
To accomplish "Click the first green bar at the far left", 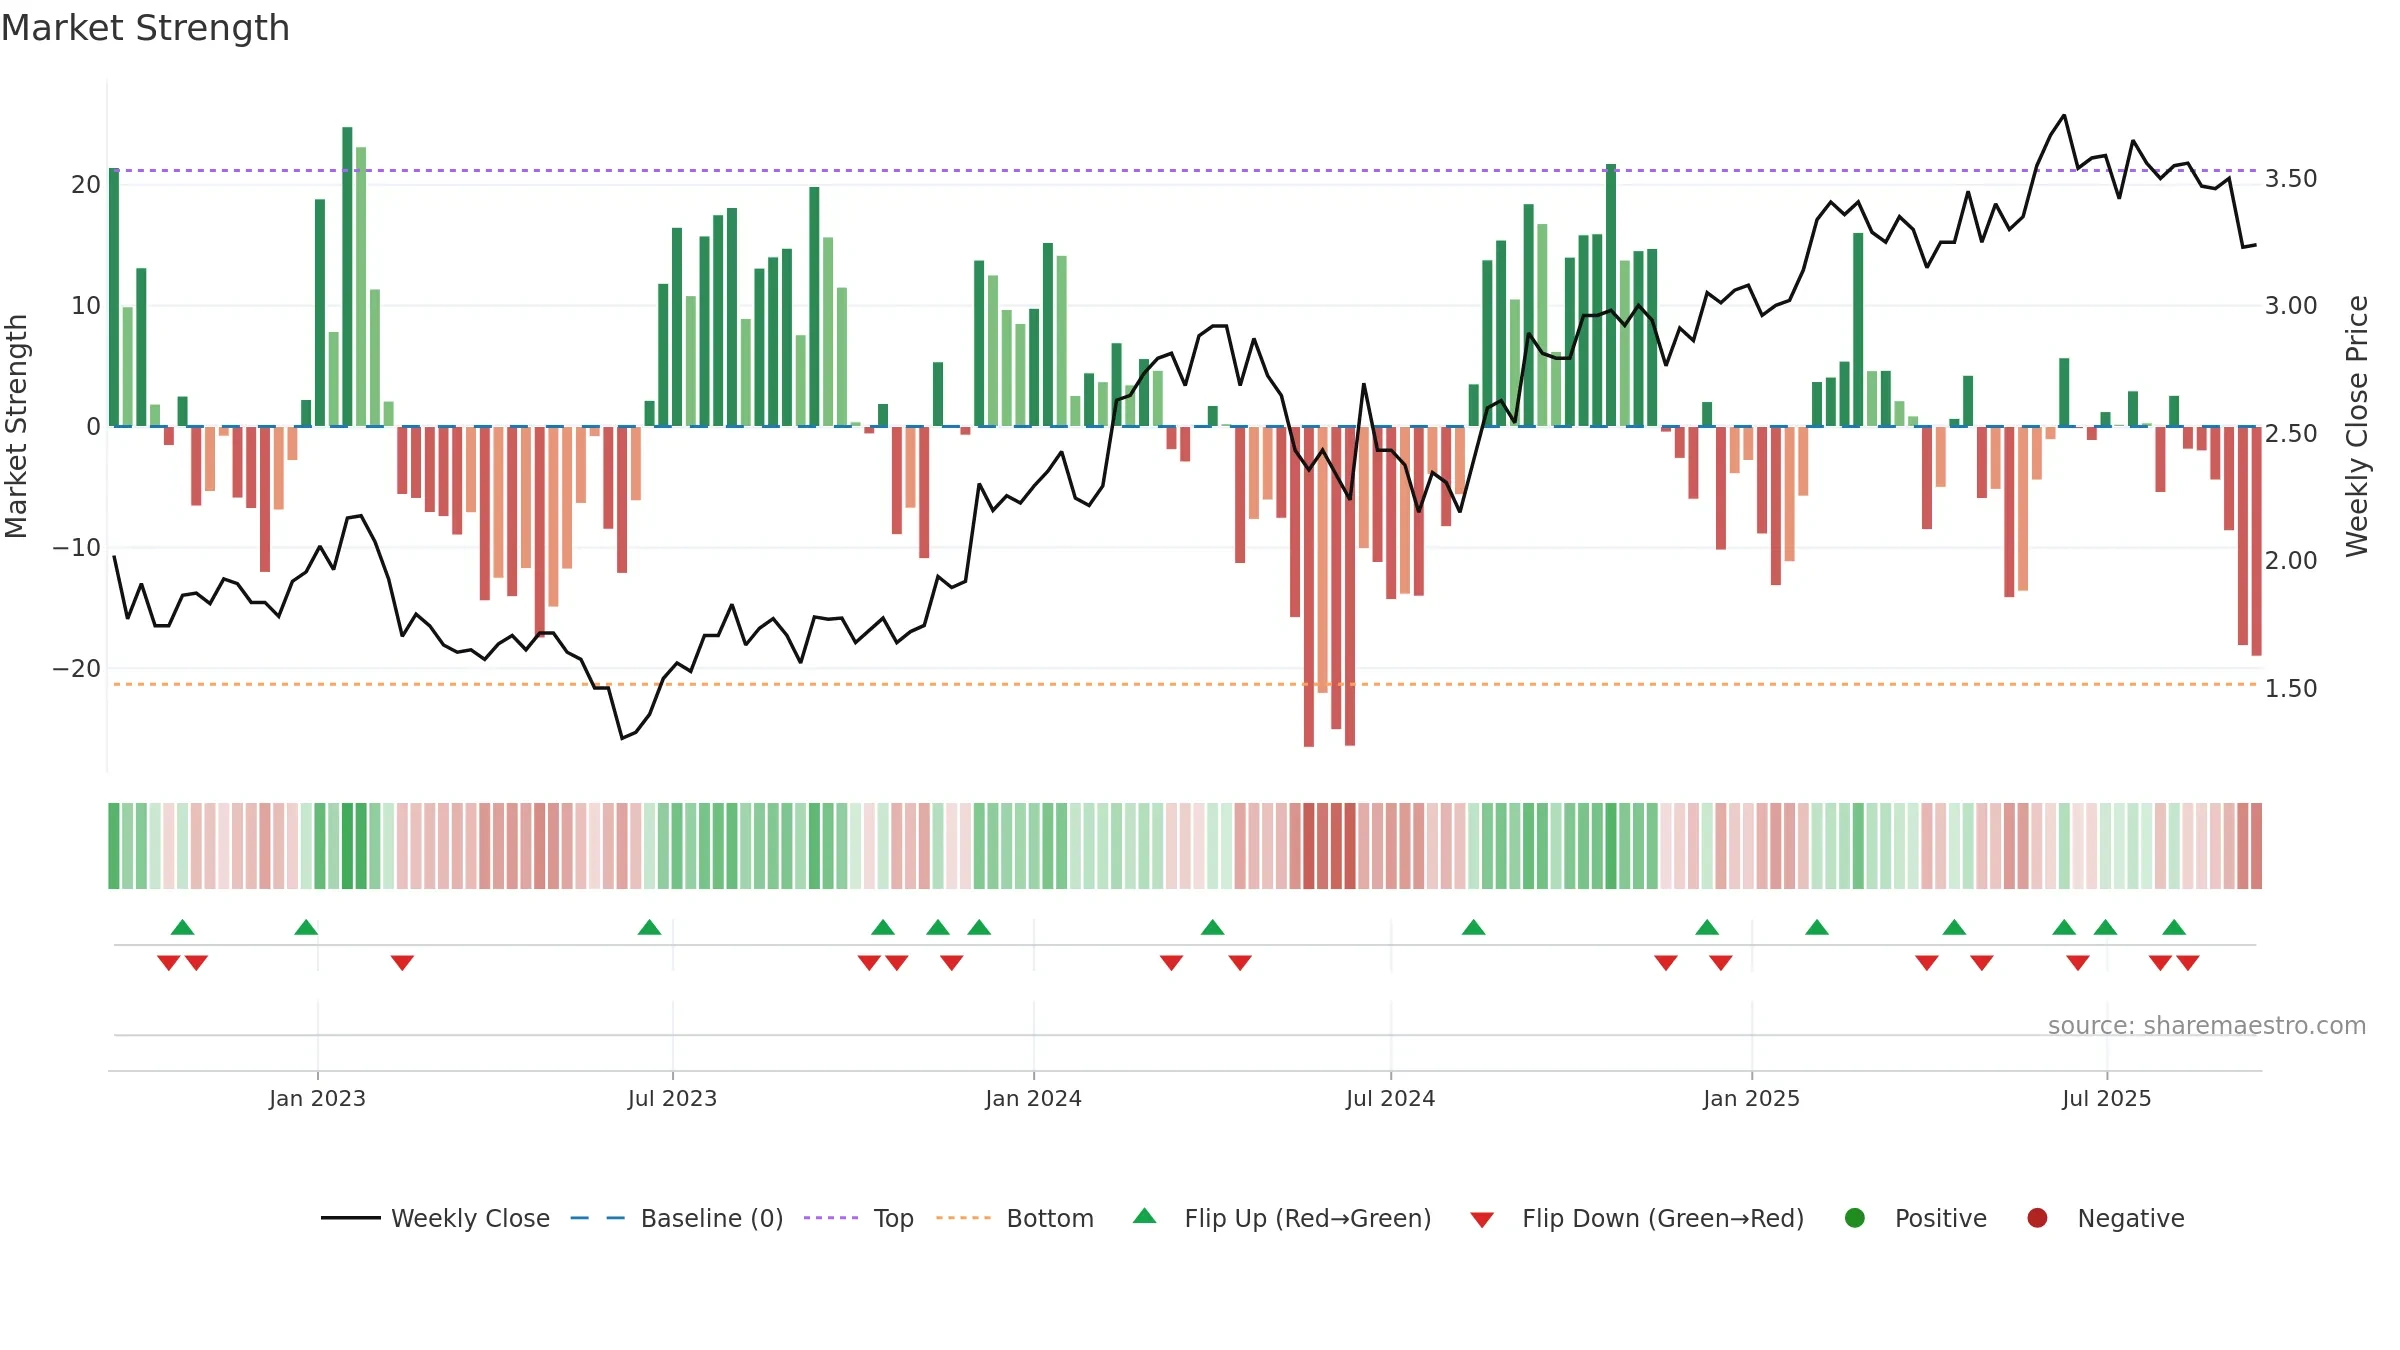I will [x=114, y=297].
